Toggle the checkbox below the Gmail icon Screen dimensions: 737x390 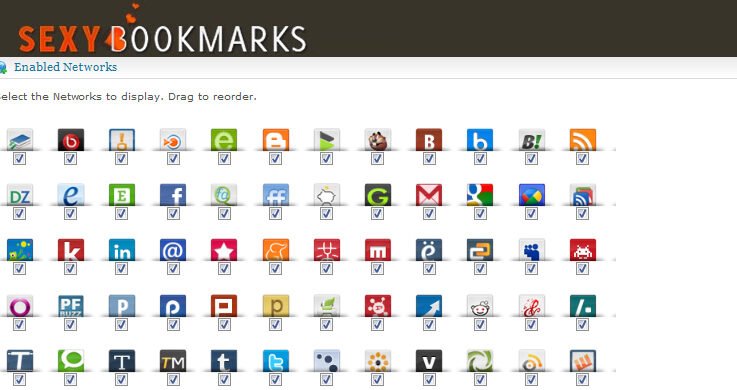click(429, 214)
